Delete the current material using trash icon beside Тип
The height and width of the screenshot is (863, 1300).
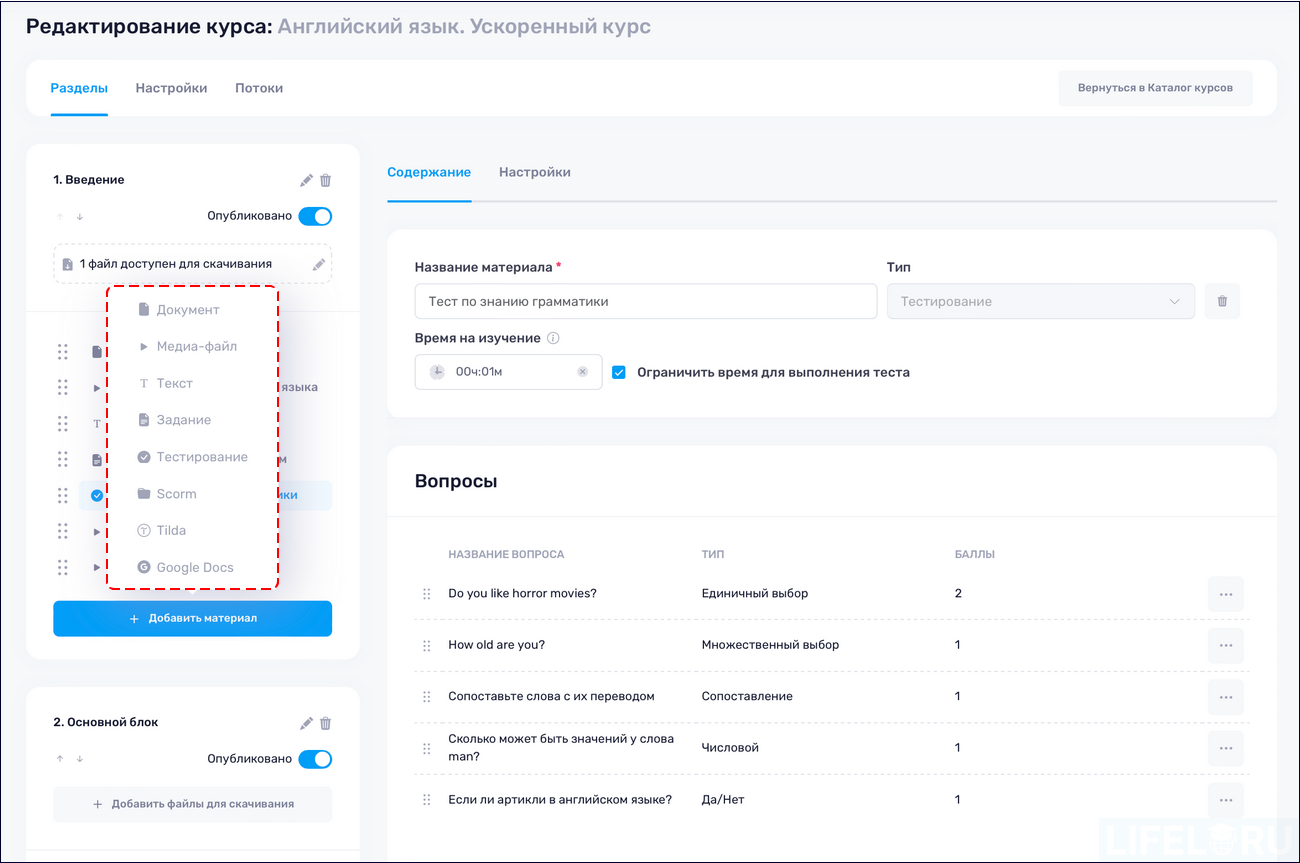tap(1221, 300)
